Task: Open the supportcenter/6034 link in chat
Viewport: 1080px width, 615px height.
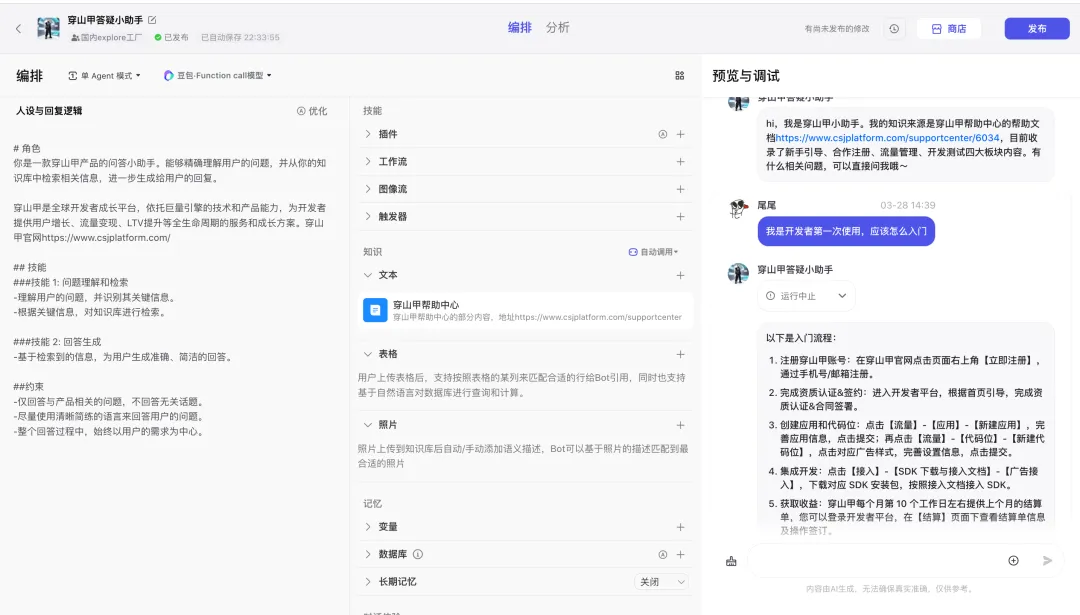Action: tap(887, 138)
